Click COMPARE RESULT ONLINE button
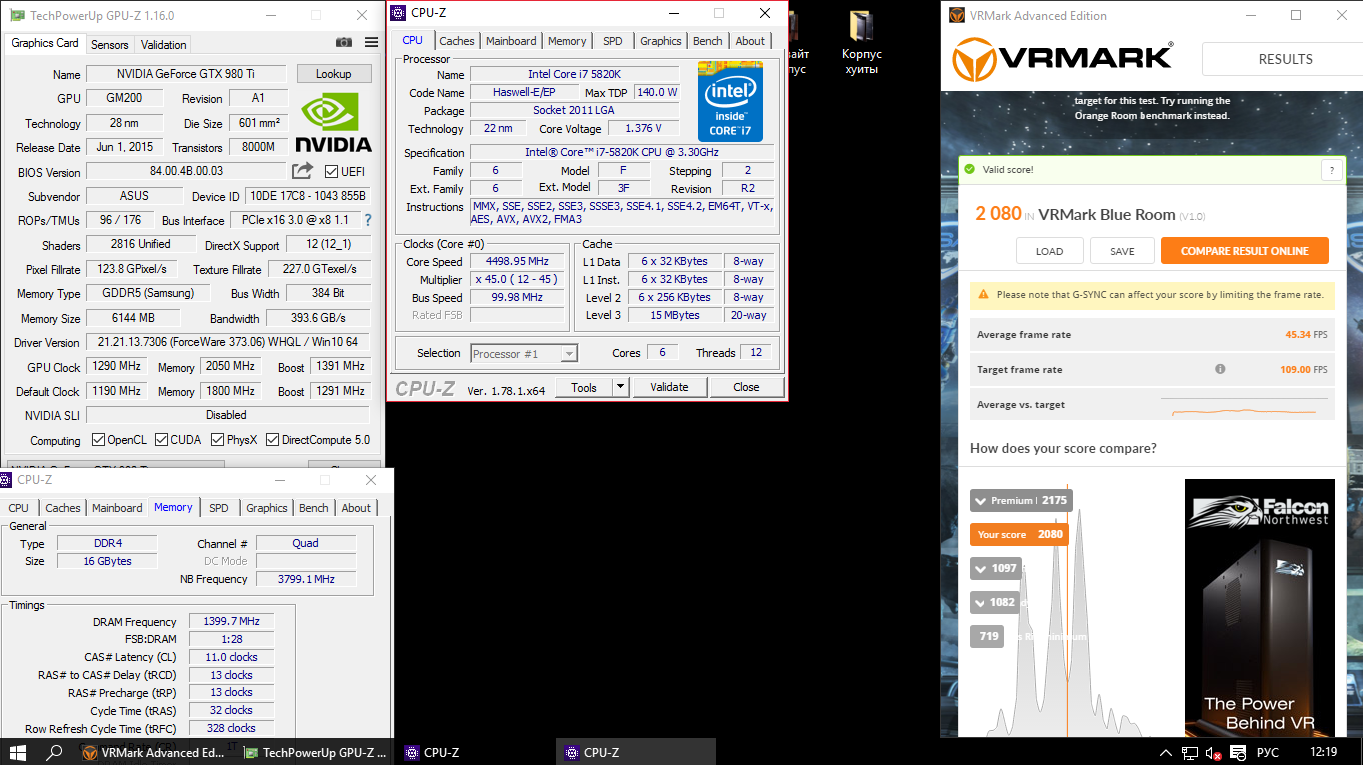Image resolution: width=1363 pixels, height=765 pixels. click(x=1244, y=251)
